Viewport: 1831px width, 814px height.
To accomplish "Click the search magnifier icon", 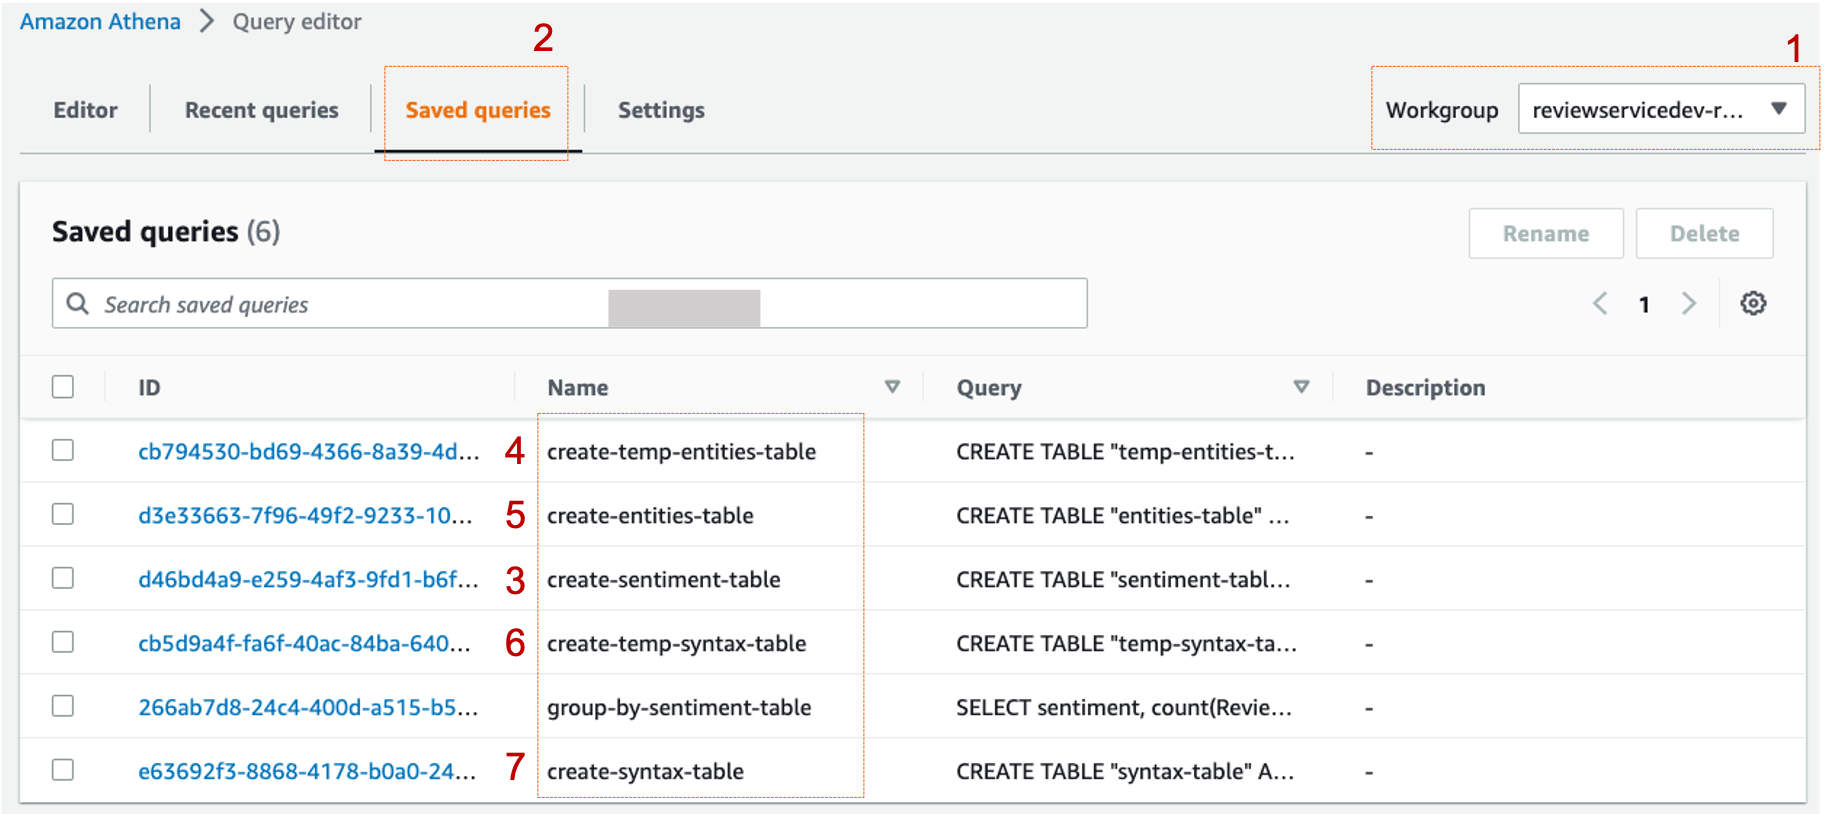I will point(77,303).
